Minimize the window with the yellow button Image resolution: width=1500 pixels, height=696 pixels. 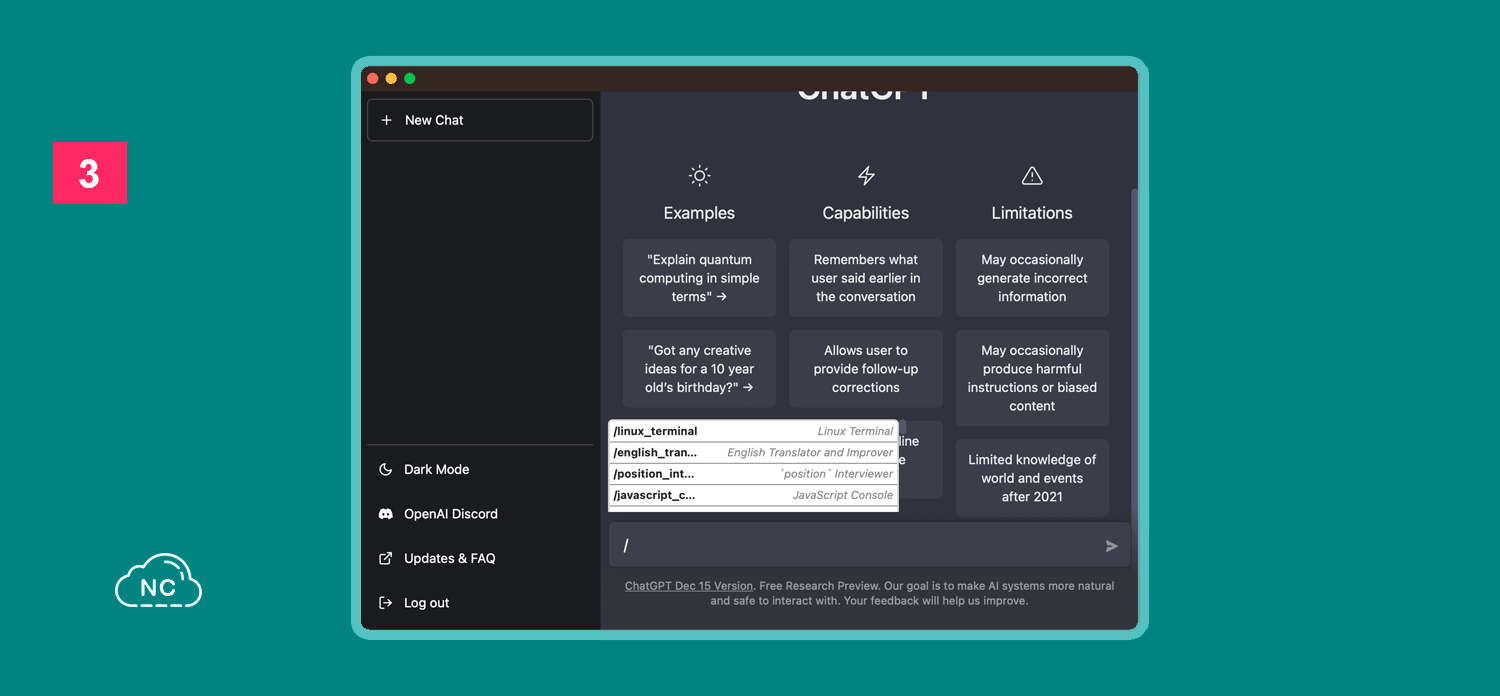coord(391,79)
